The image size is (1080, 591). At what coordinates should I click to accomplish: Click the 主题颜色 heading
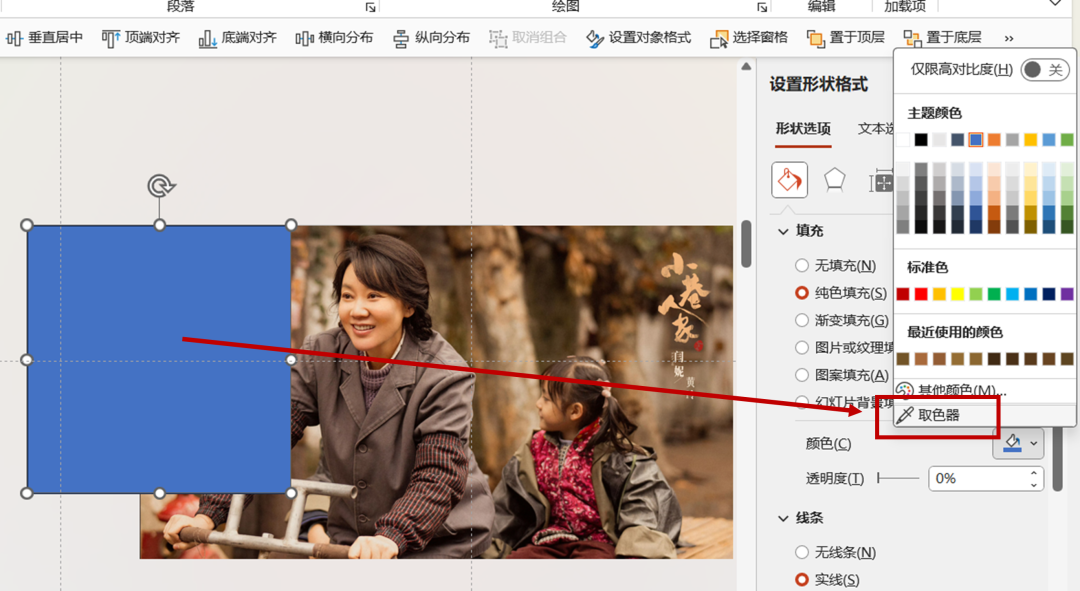coord(934,113)
